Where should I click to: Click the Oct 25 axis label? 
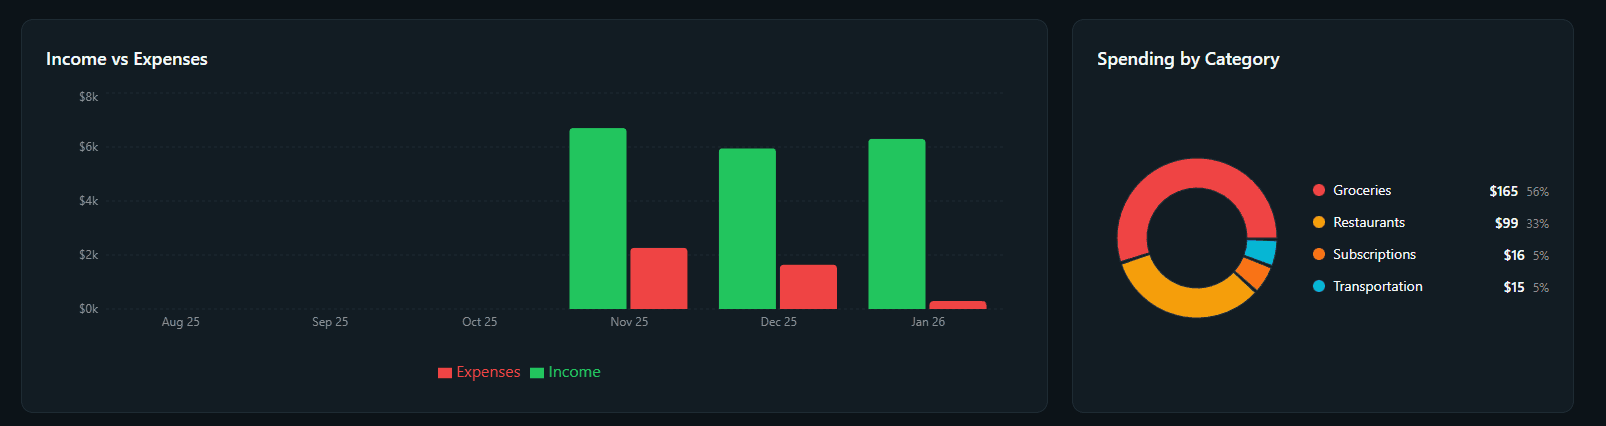(479, 322)
